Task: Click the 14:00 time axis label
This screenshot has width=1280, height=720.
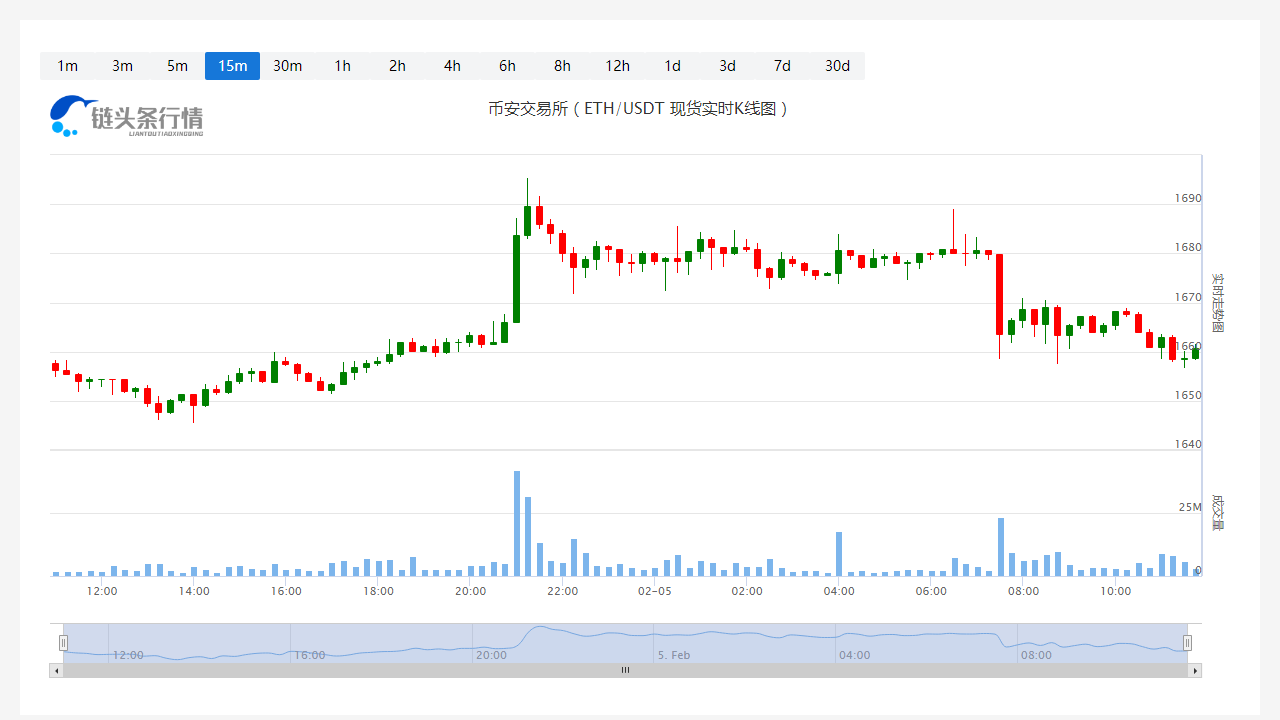Action: (194, 591)
